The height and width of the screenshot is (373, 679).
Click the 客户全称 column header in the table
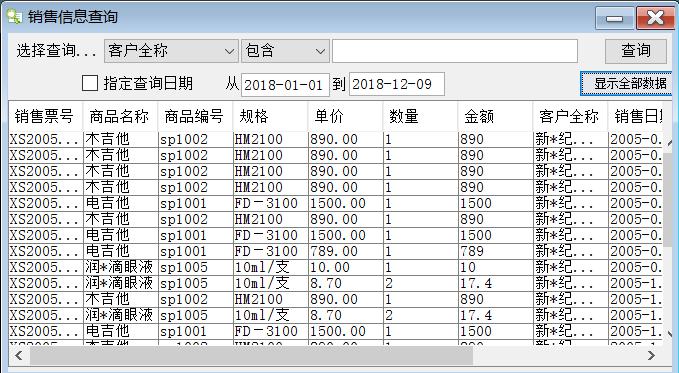coord(570,117)
